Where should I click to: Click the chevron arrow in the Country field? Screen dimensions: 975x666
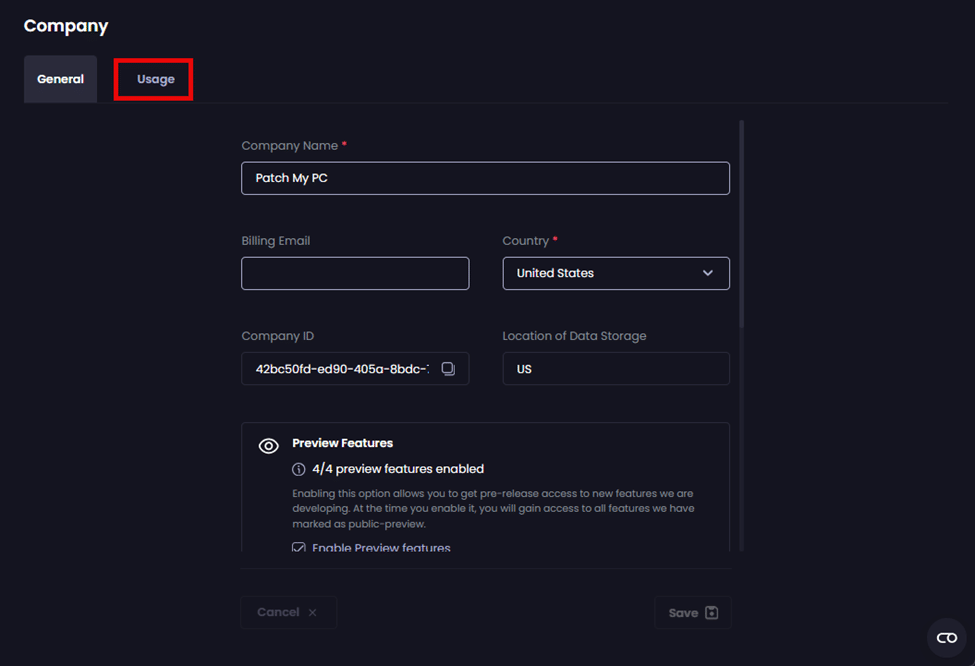click(x=708, y=273)
